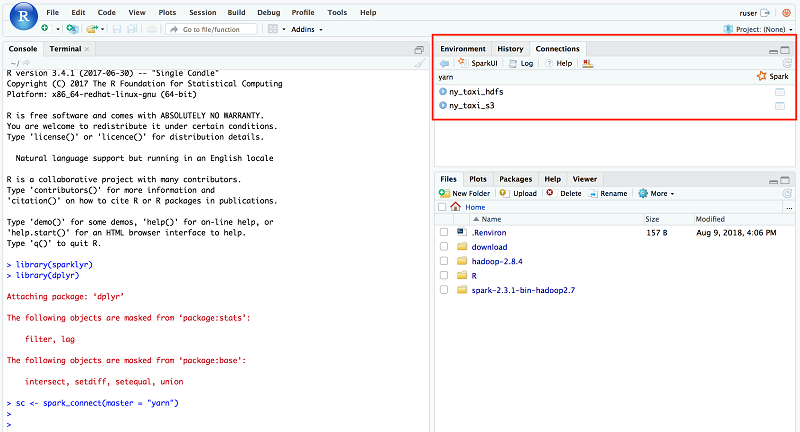Click the blue back arrow in Connections
The width and height of the screenshot is (800, 432).
(444, 63)
